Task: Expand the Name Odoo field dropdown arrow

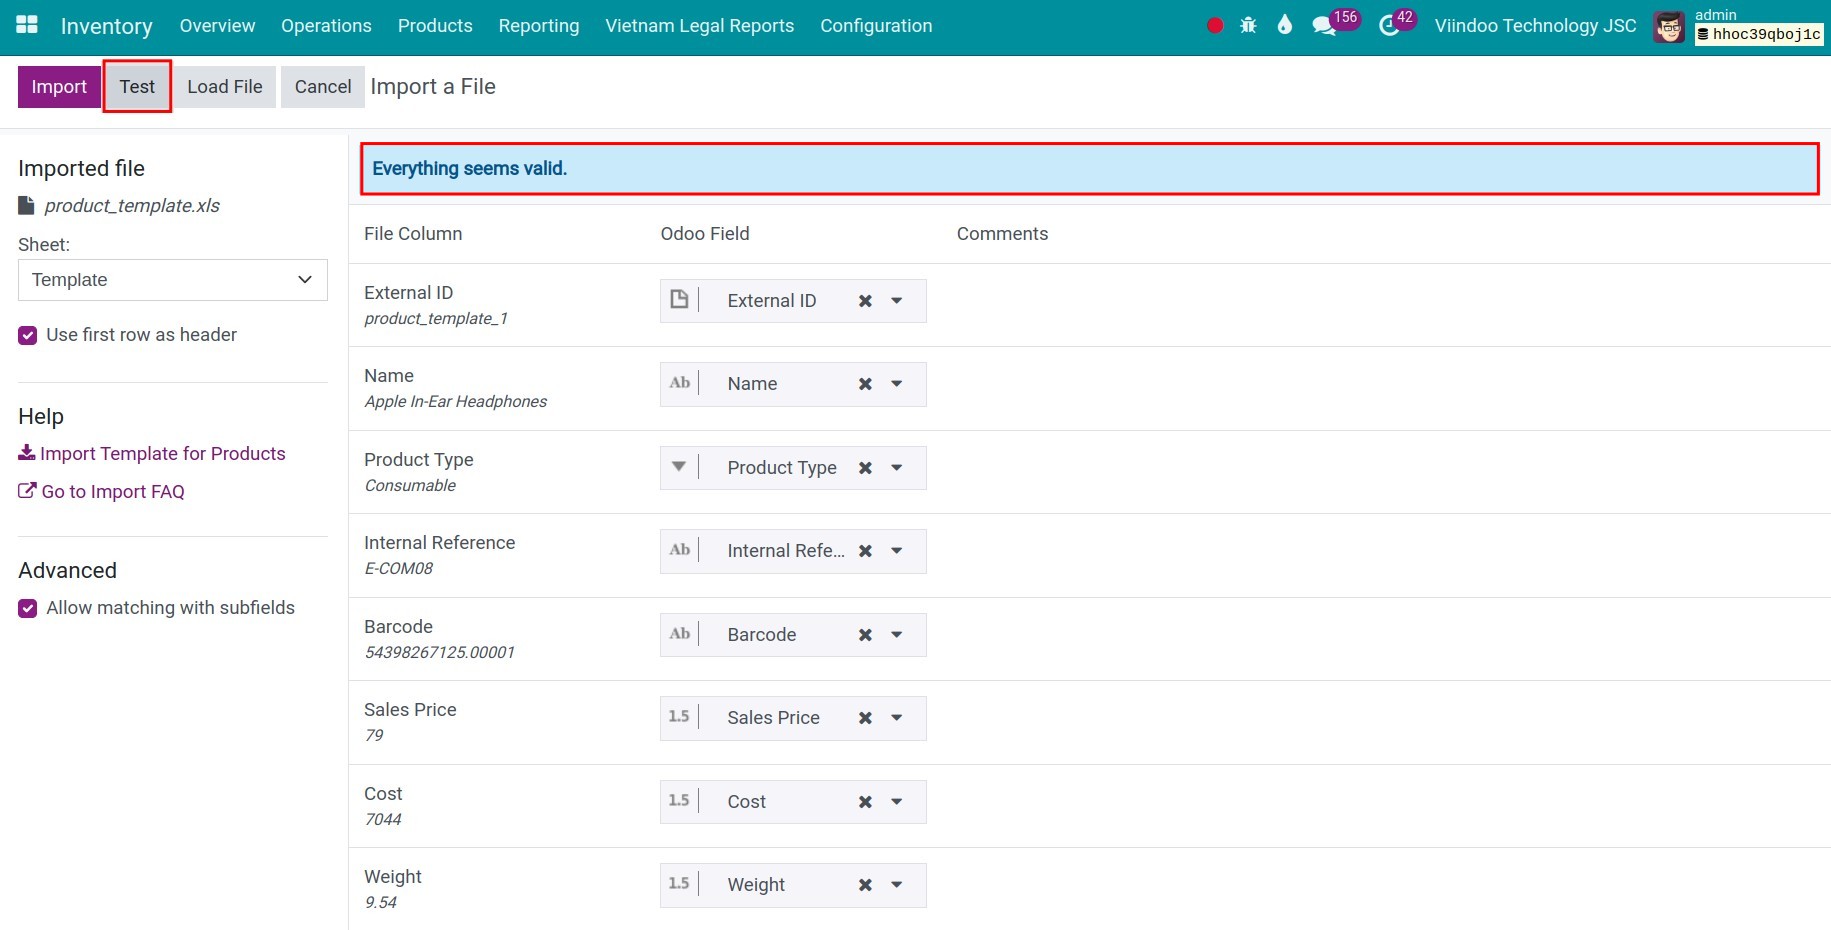Action: (x=897, y=384)
